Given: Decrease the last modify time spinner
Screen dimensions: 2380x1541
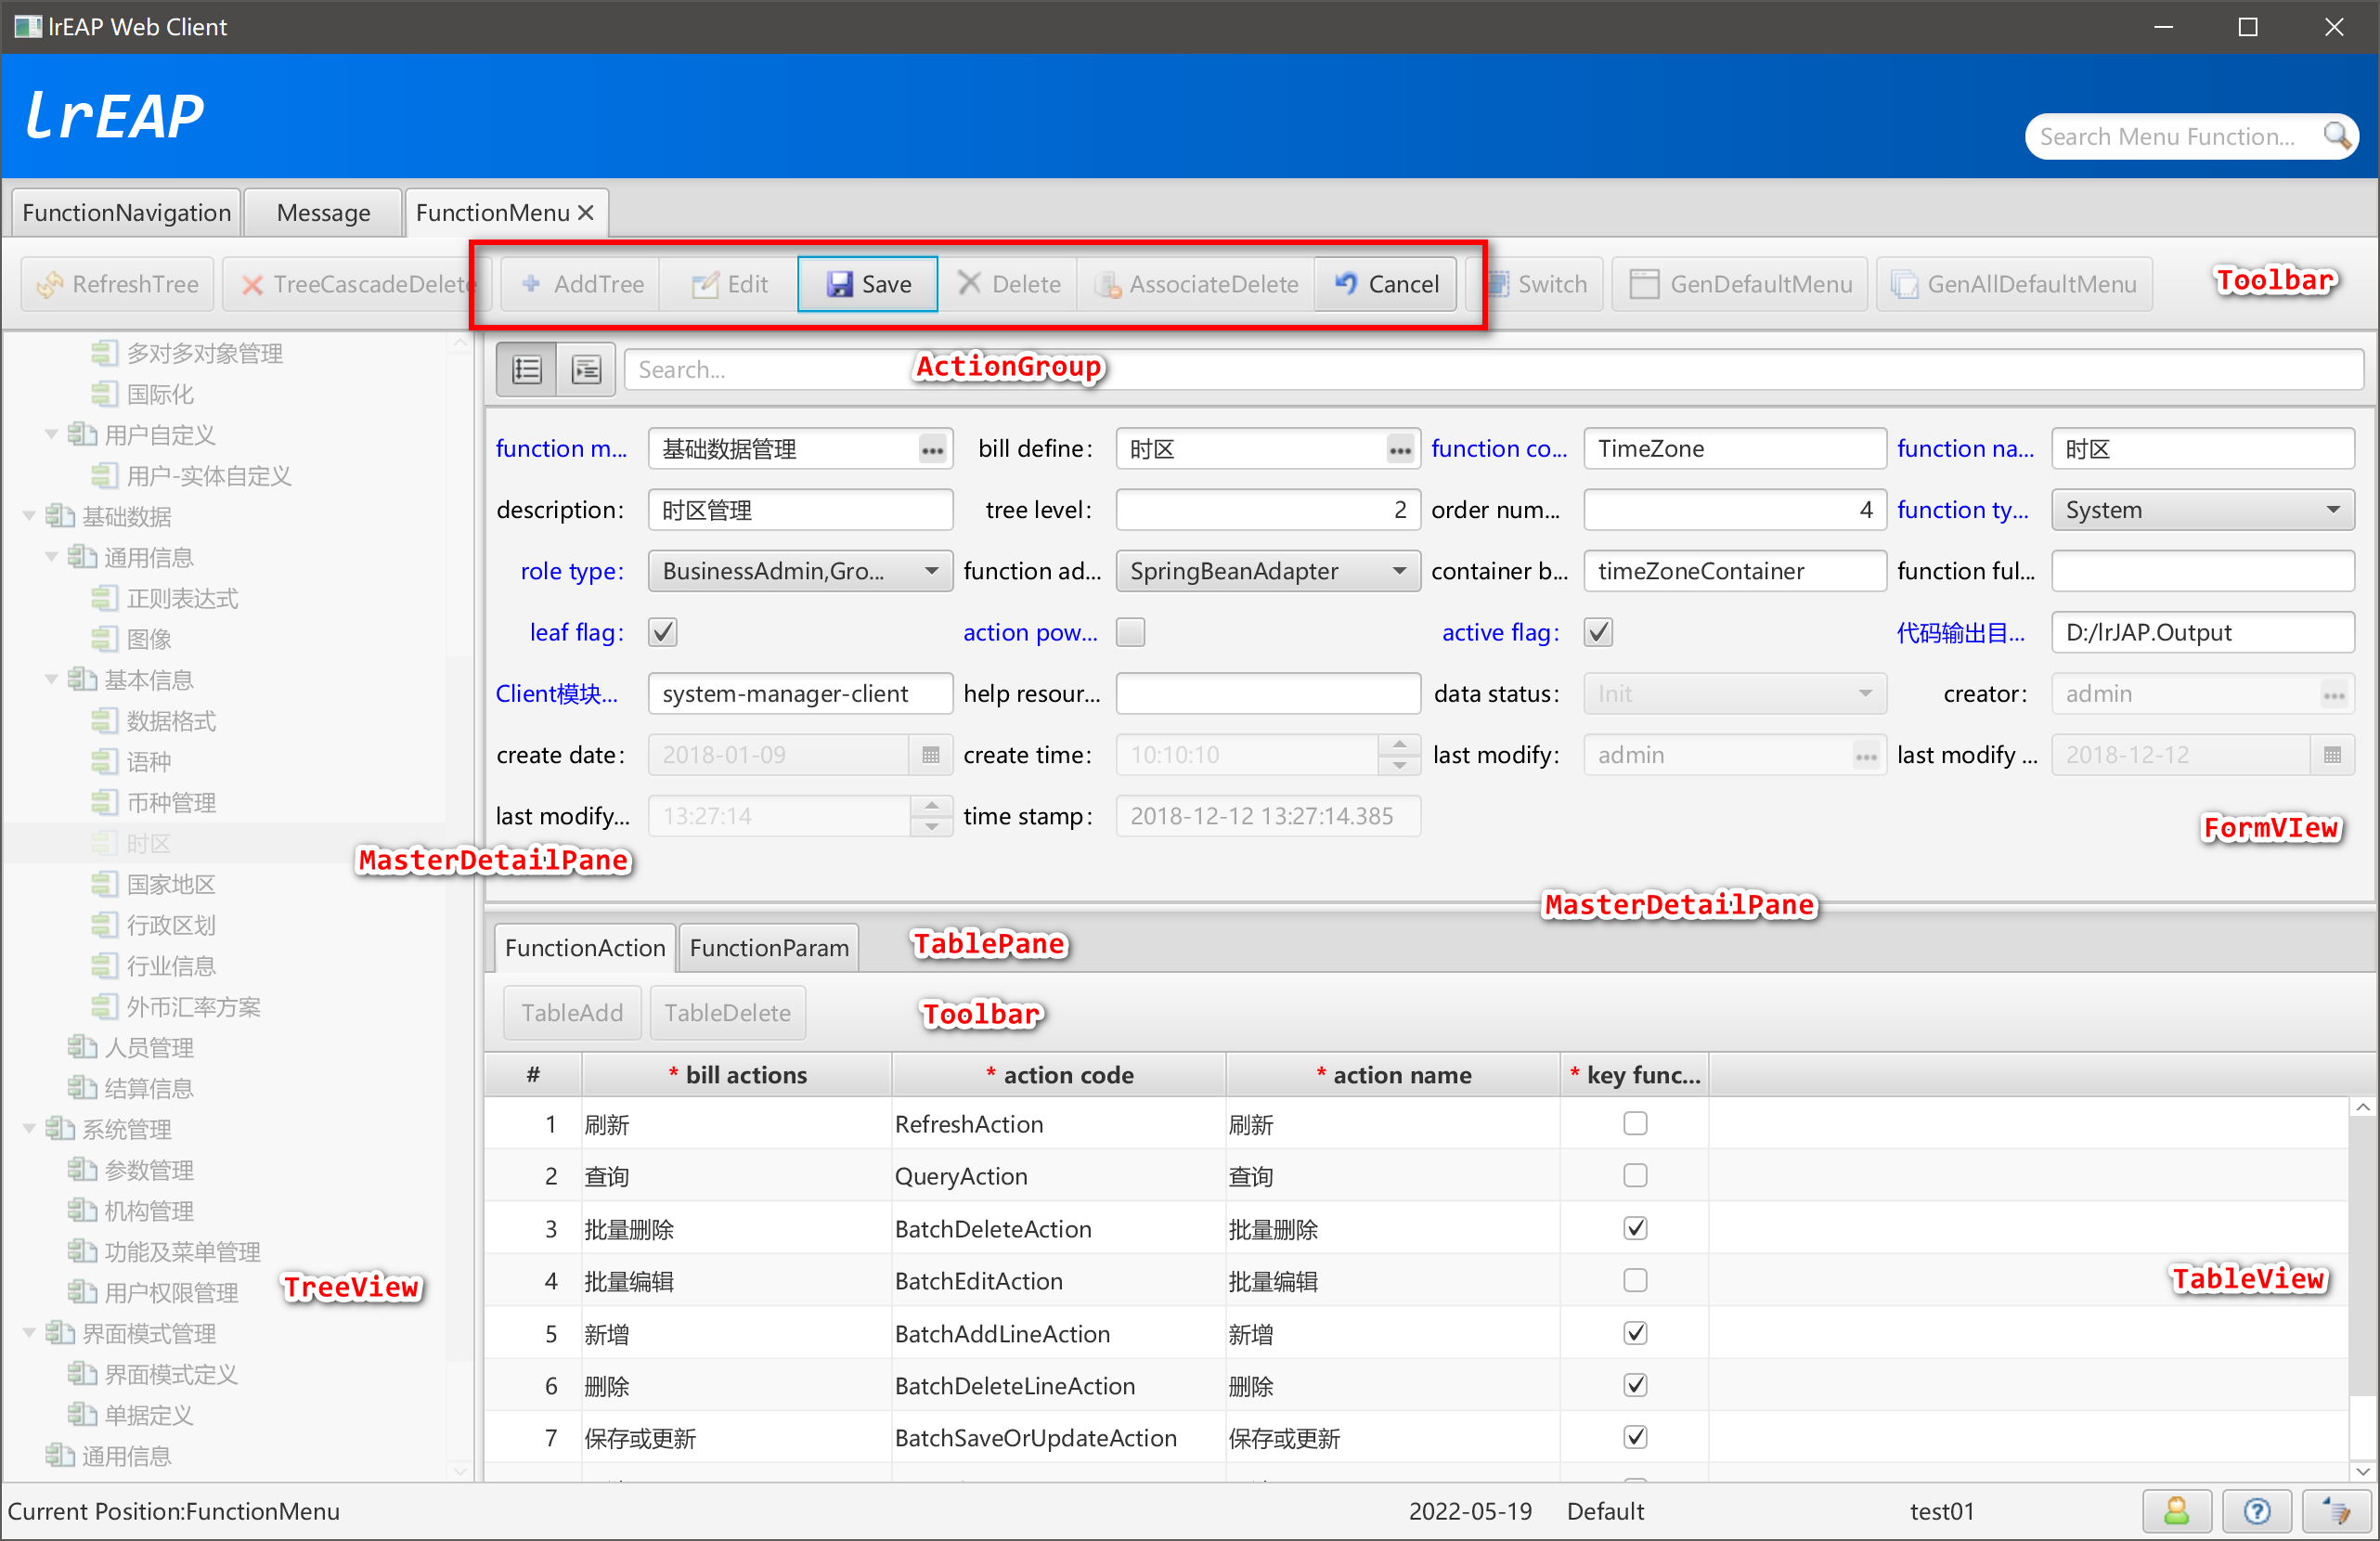Looking at the screenshot, I should [x=931, y=827].
